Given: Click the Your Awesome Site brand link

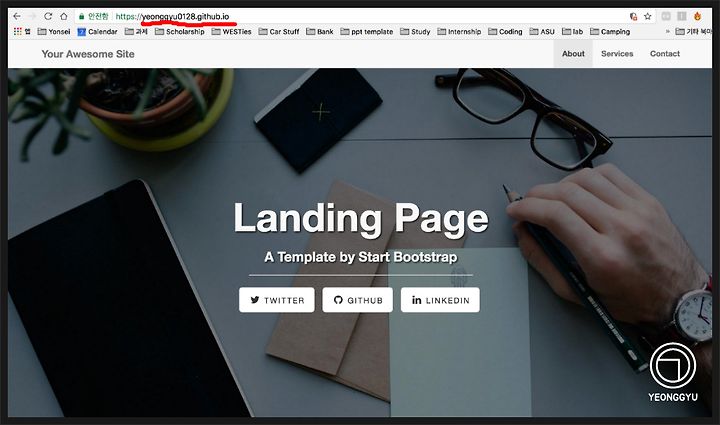Looking at the screenshot, I should tap(88, 54).
